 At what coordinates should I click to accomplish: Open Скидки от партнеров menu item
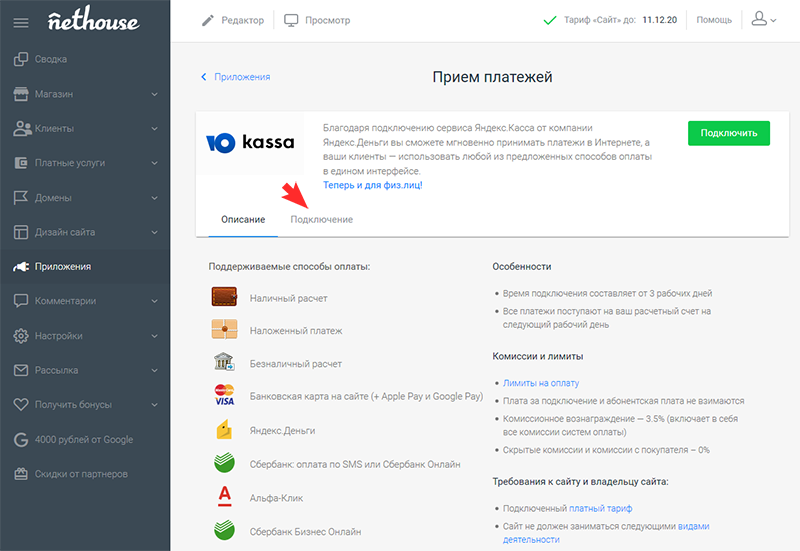click(85, 474)
